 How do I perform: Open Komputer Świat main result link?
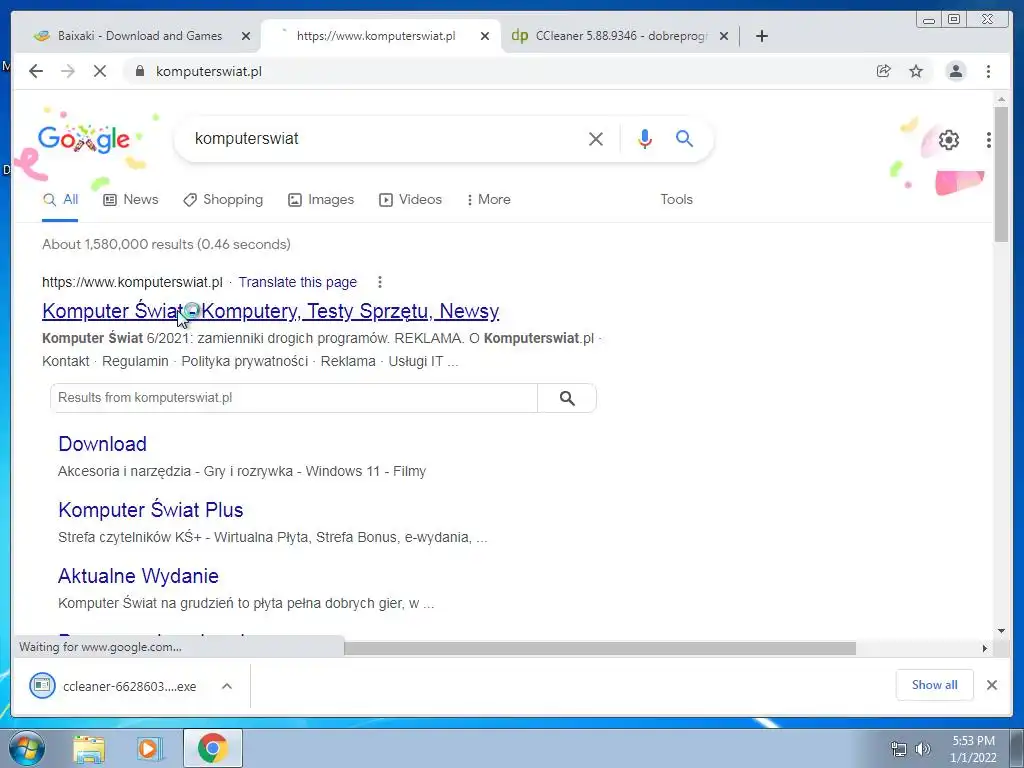[x=270, y=311]
